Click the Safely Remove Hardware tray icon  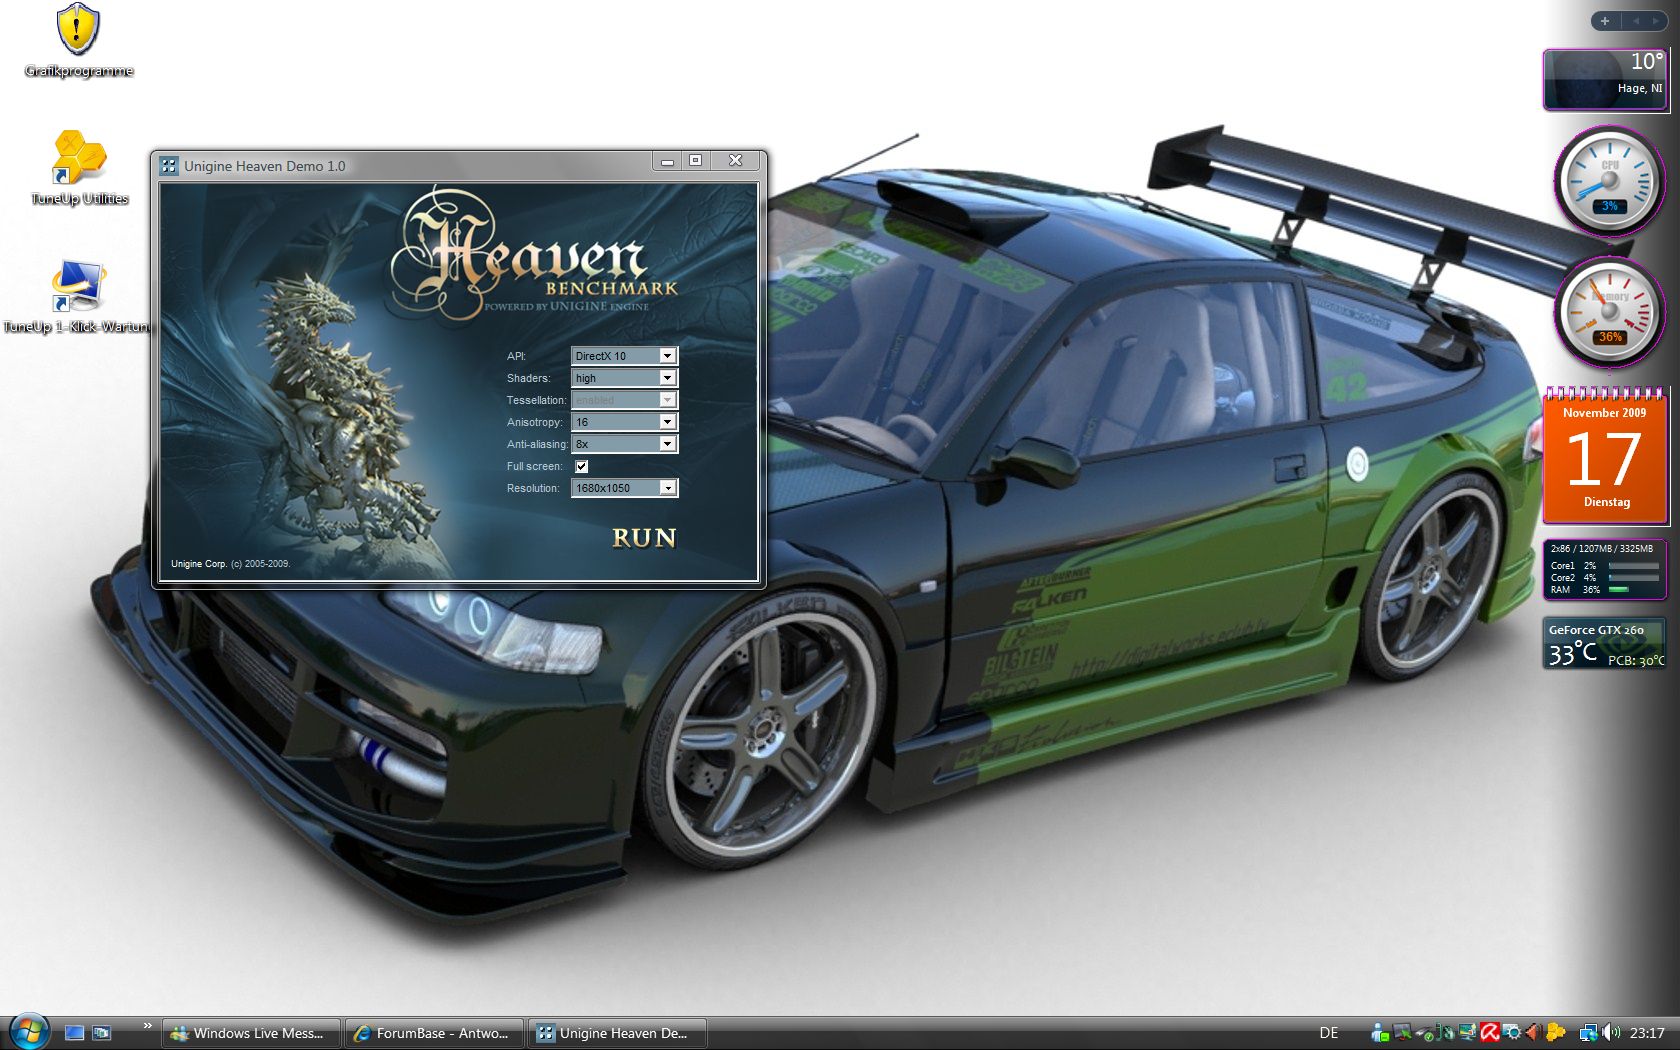tap(1424, 1034)
